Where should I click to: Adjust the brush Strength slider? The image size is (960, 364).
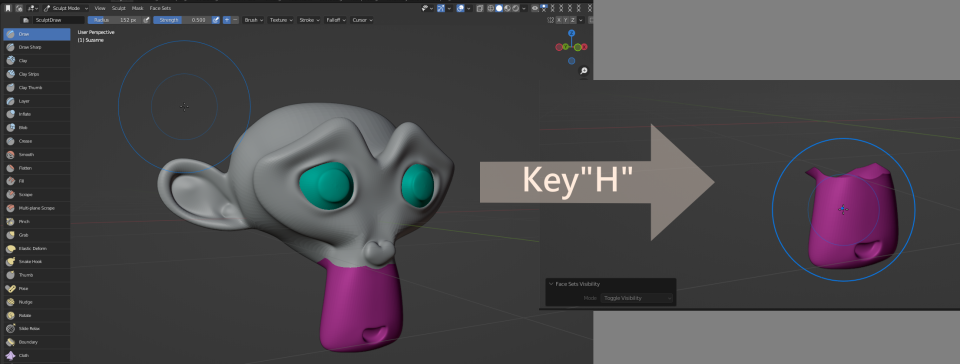pyautogui.click(x=182, y=20)
